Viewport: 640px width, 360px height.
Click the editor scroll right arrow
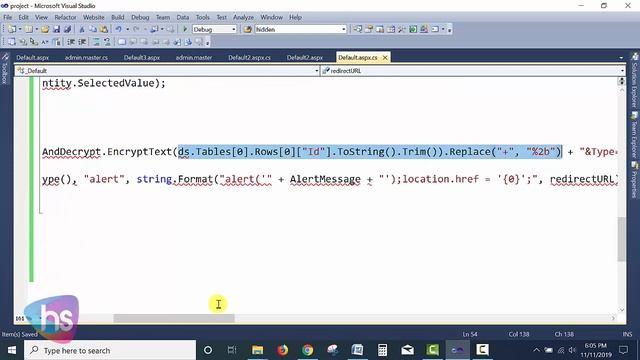[613, 318]
